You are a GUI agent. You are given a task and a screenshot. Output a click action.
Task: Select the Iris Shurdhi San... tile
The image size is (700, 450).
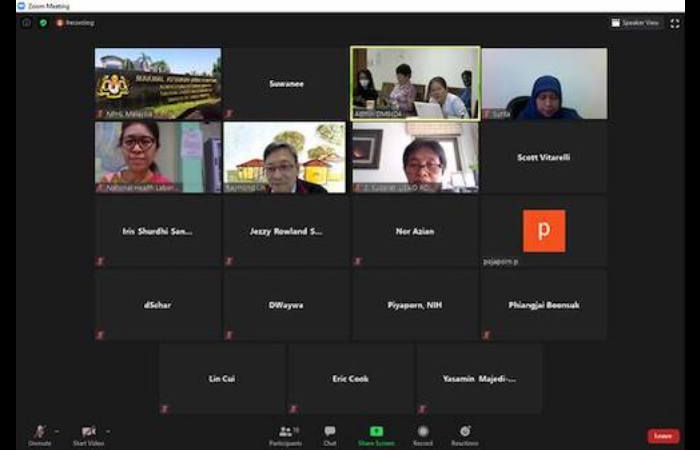[x=158, y=231]
